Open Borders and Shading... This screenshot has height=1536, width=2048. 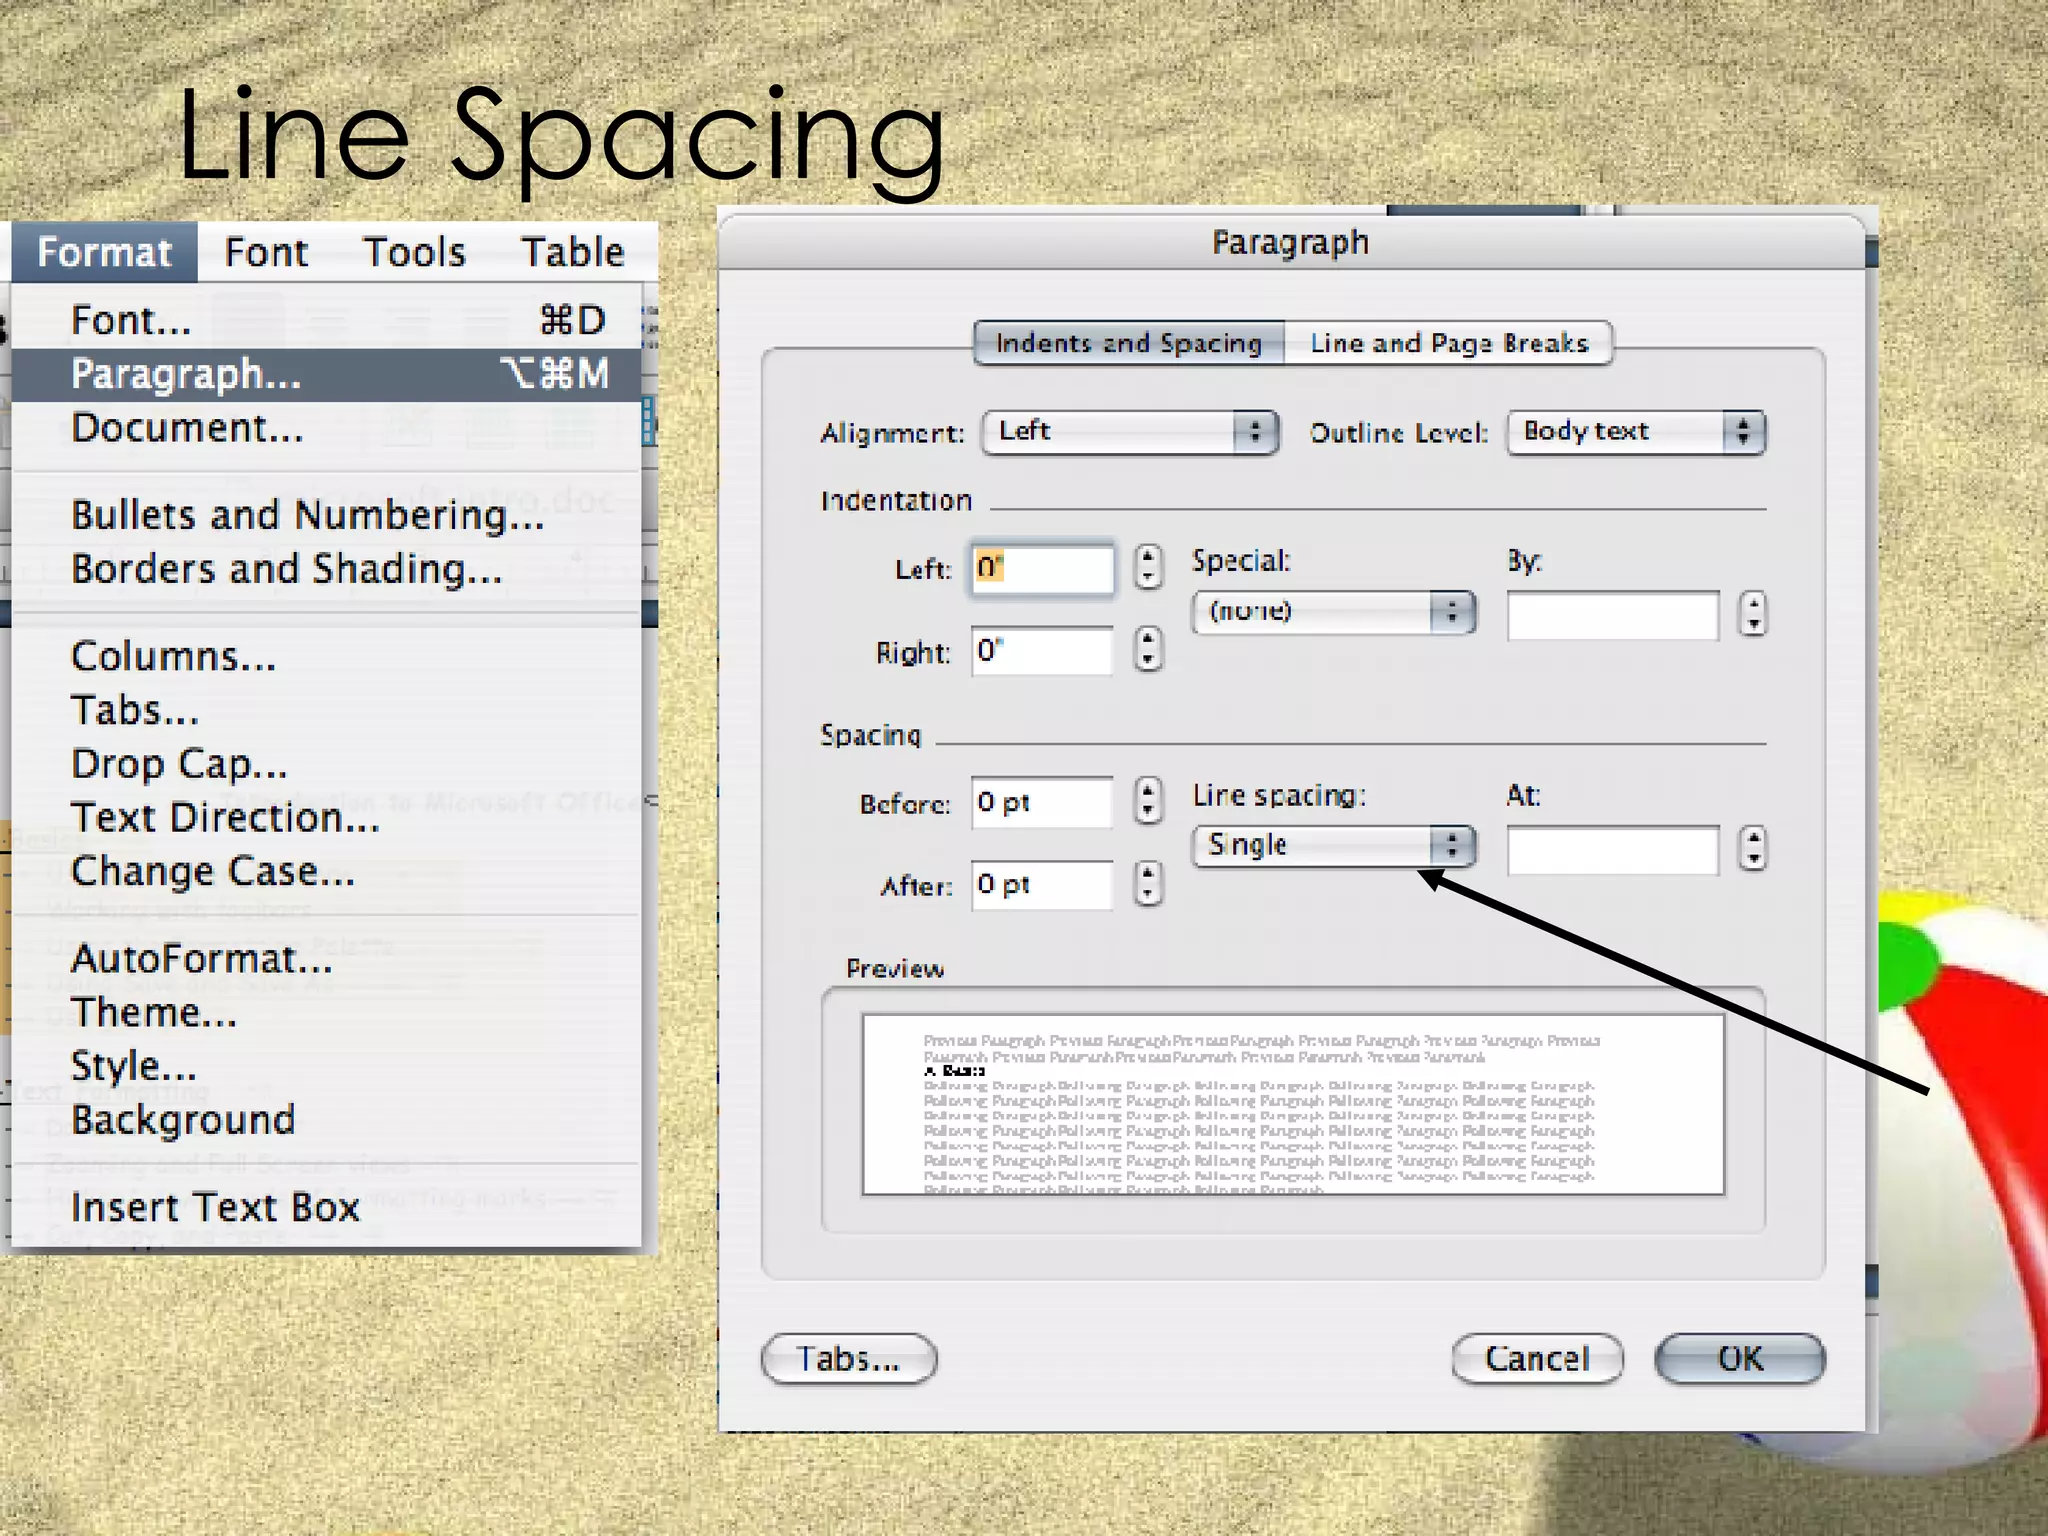coord(326,569)
